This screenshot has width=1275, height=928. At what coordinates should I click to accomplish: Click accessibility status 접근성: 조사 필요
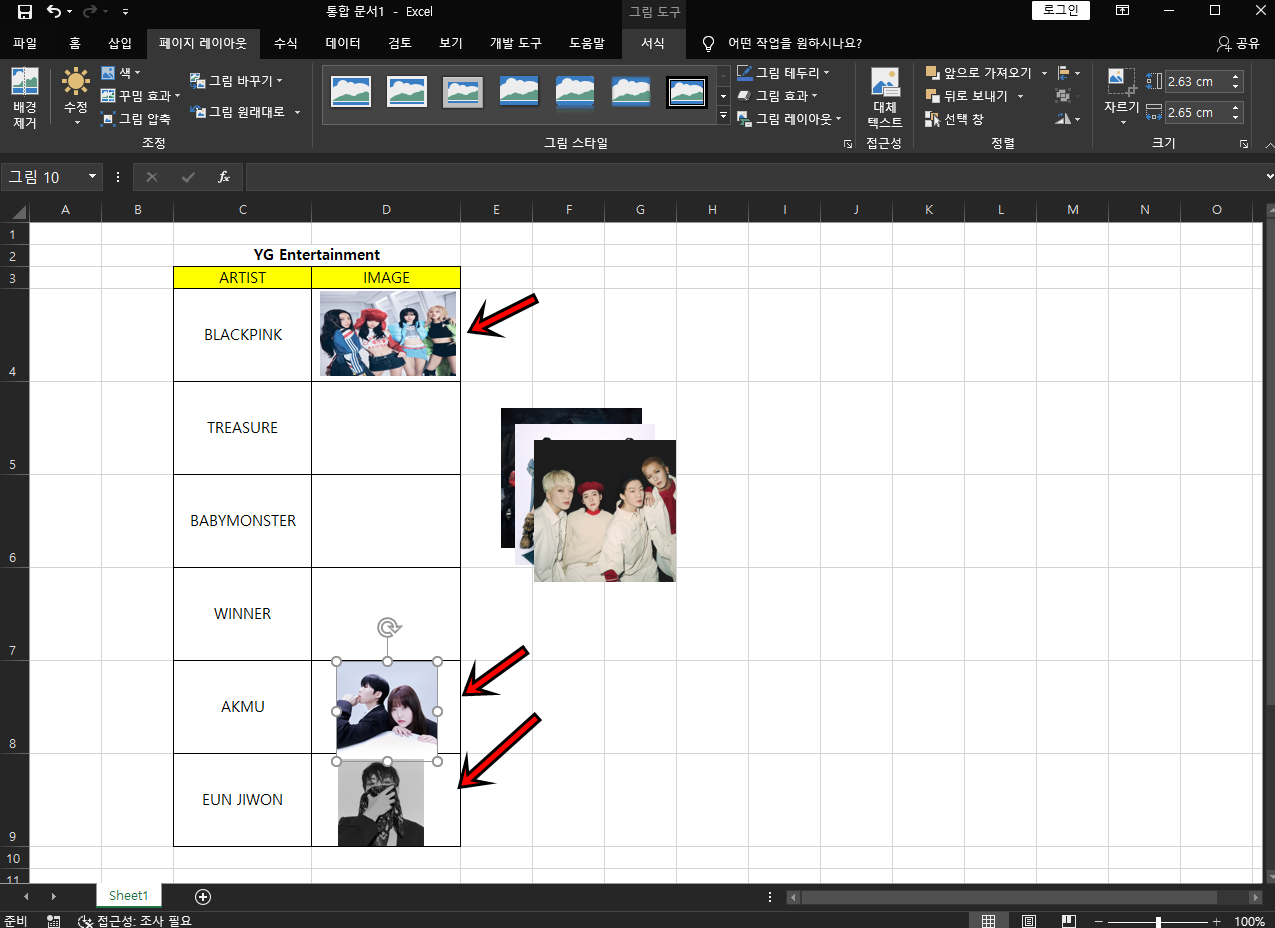click(136, 921)
